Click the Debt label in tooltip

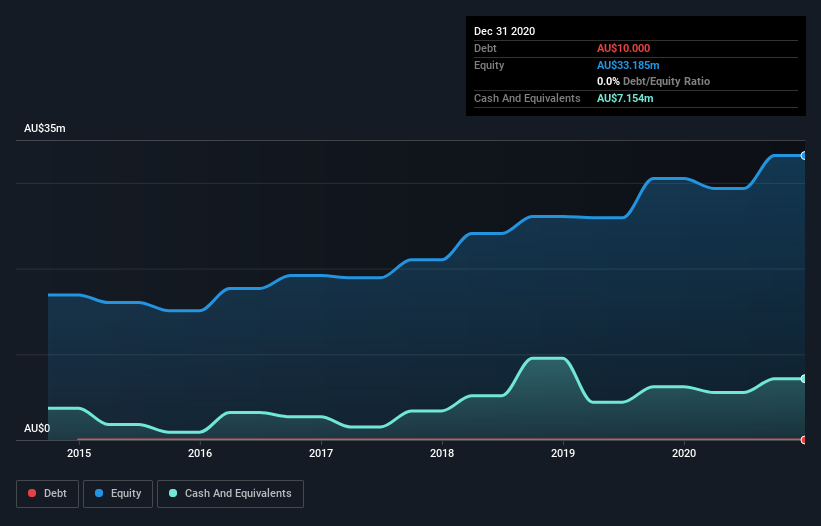click(485, 48)
